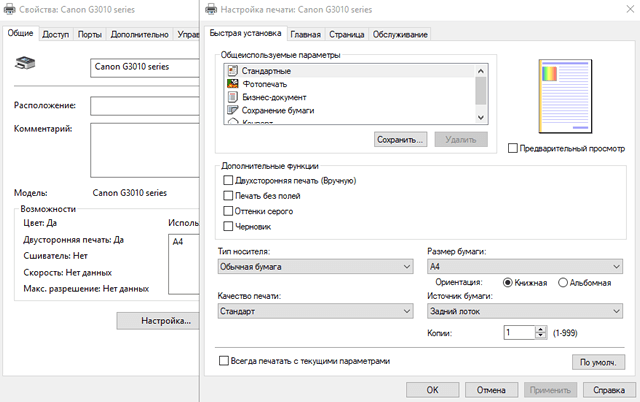Open help with Справка button
The width and height of the screenshot is (640, 402).
click(x=609, y=390)
